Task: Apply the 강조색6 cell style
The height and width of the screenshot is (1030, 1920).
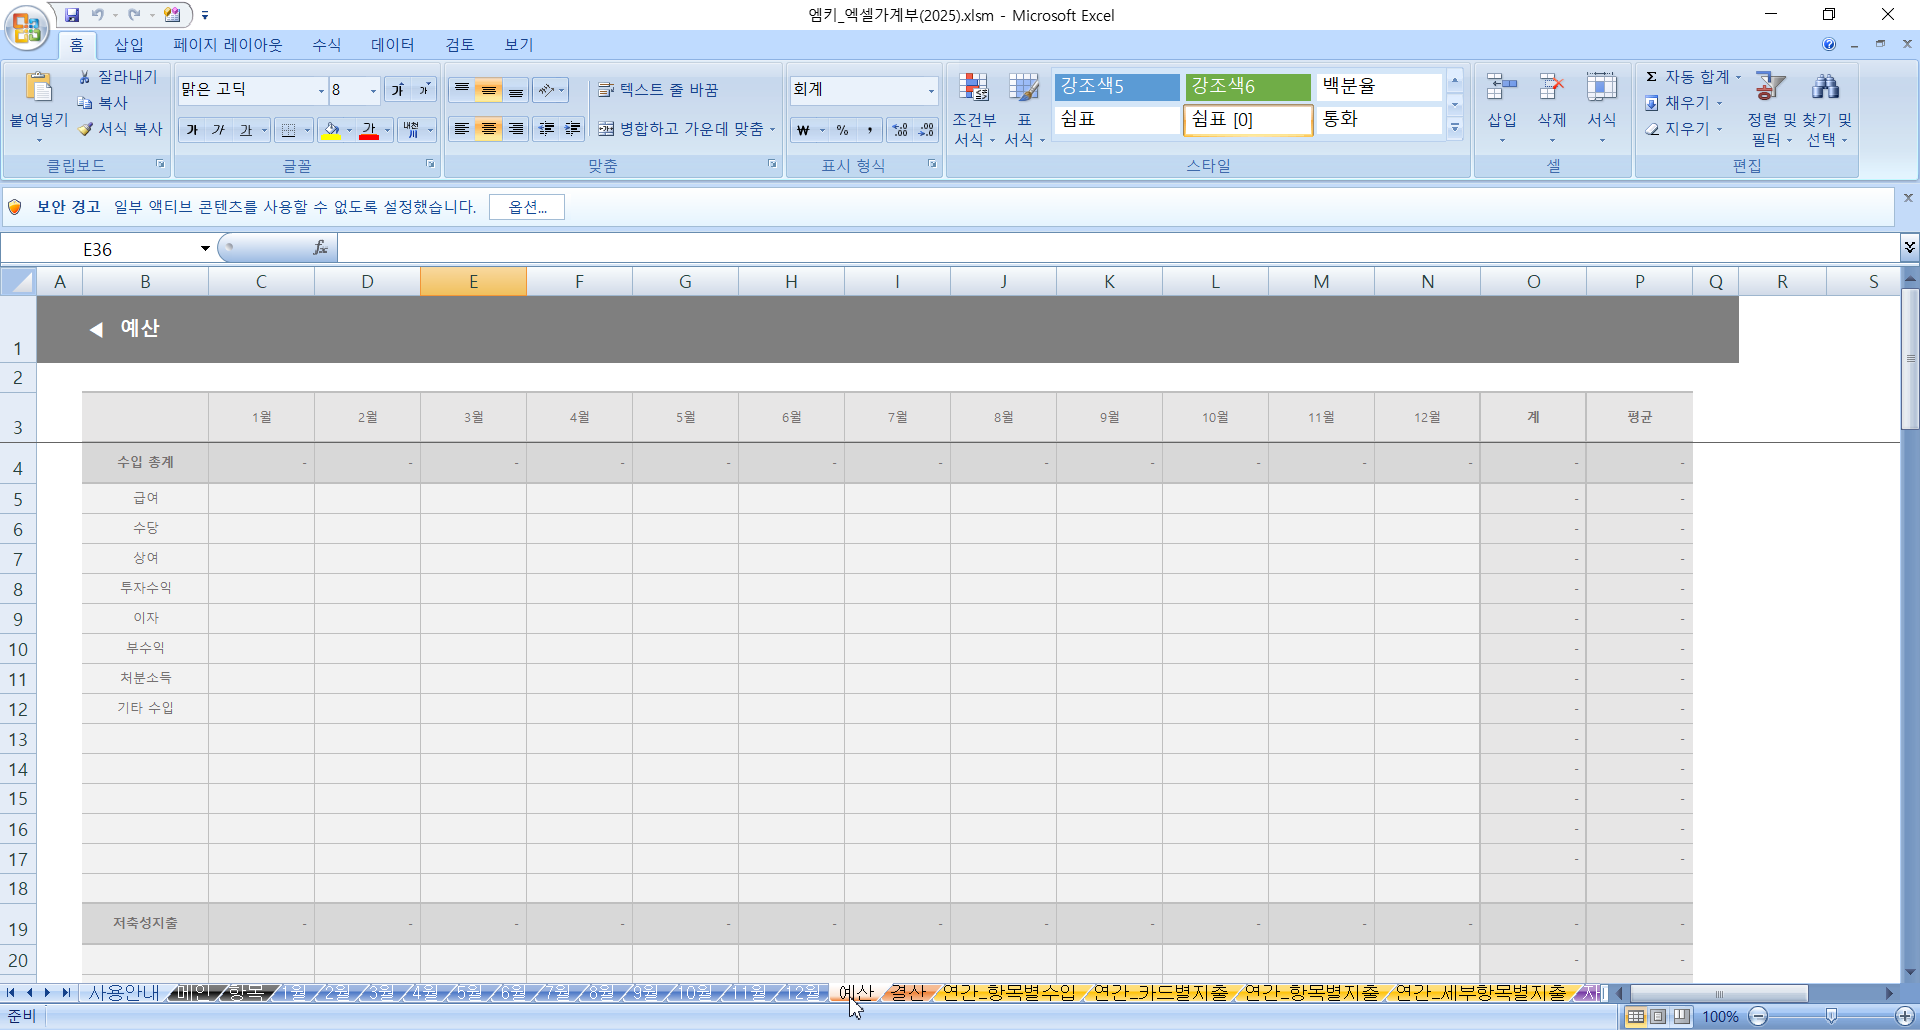Action: [1248, 86]
